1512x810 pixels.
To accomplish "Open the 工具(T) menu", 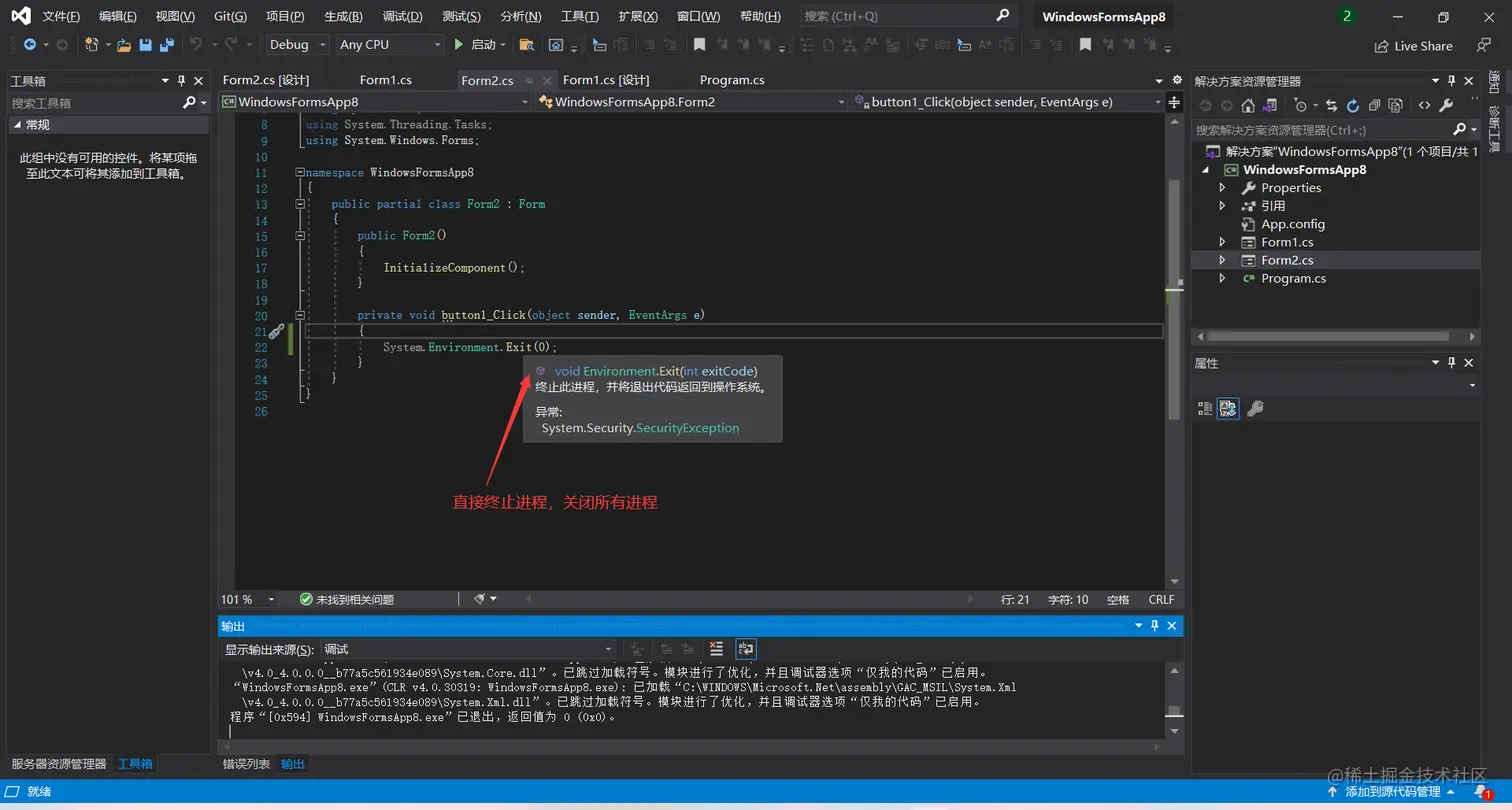I will [x=580, y=17].
